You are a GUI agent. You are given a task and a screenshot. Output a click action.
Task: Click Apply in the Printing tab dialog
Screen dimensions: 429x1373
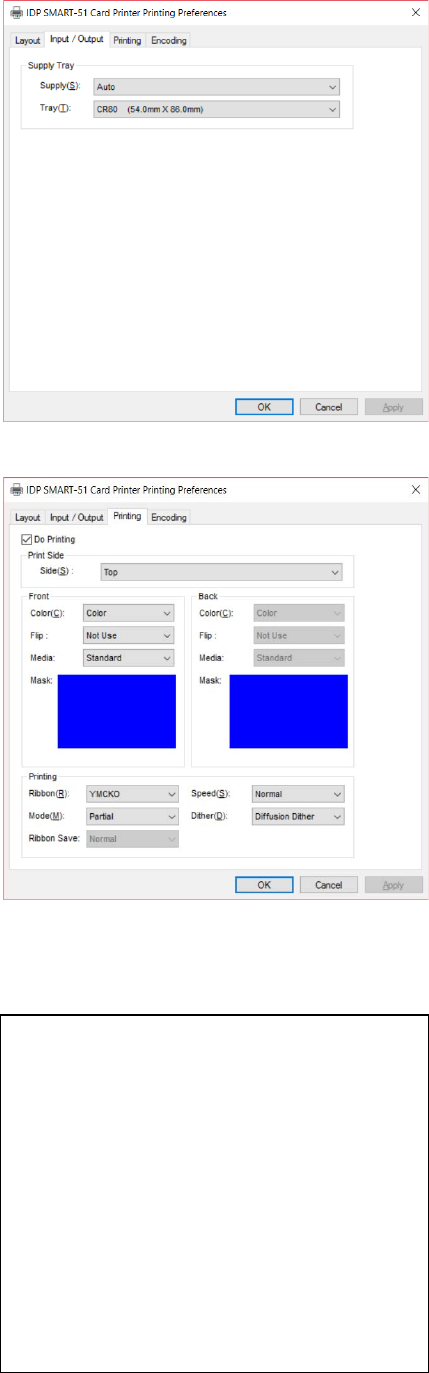pyautogui.click(x=393, y=885)
